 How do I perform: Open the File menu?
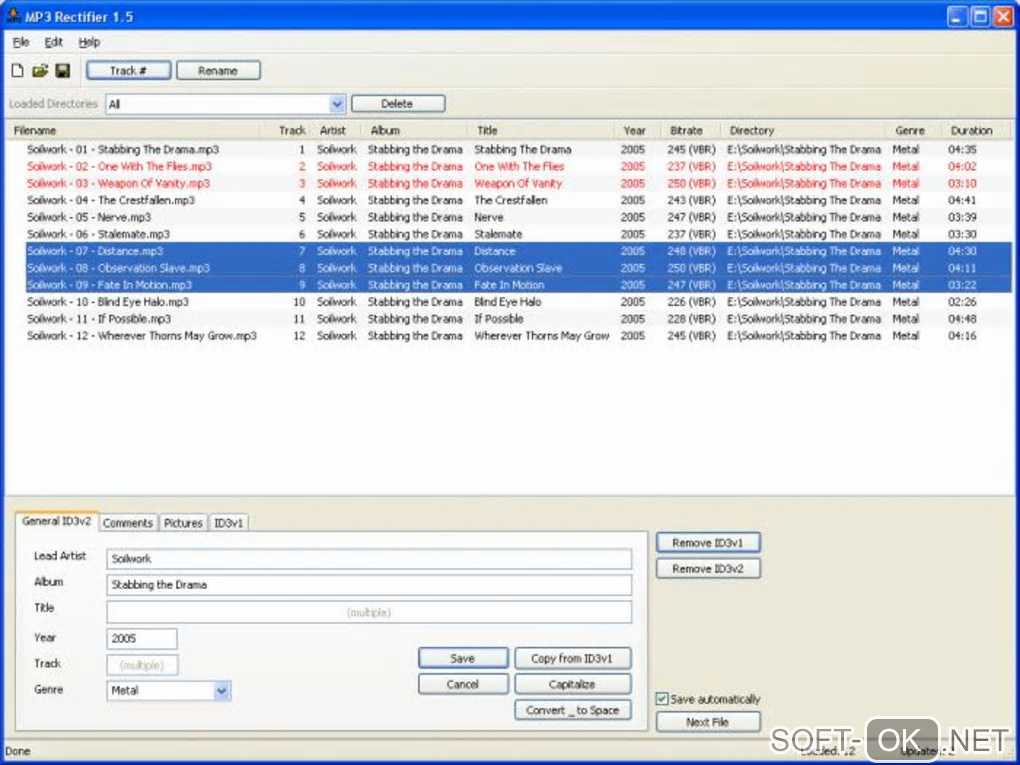point(21,42)
